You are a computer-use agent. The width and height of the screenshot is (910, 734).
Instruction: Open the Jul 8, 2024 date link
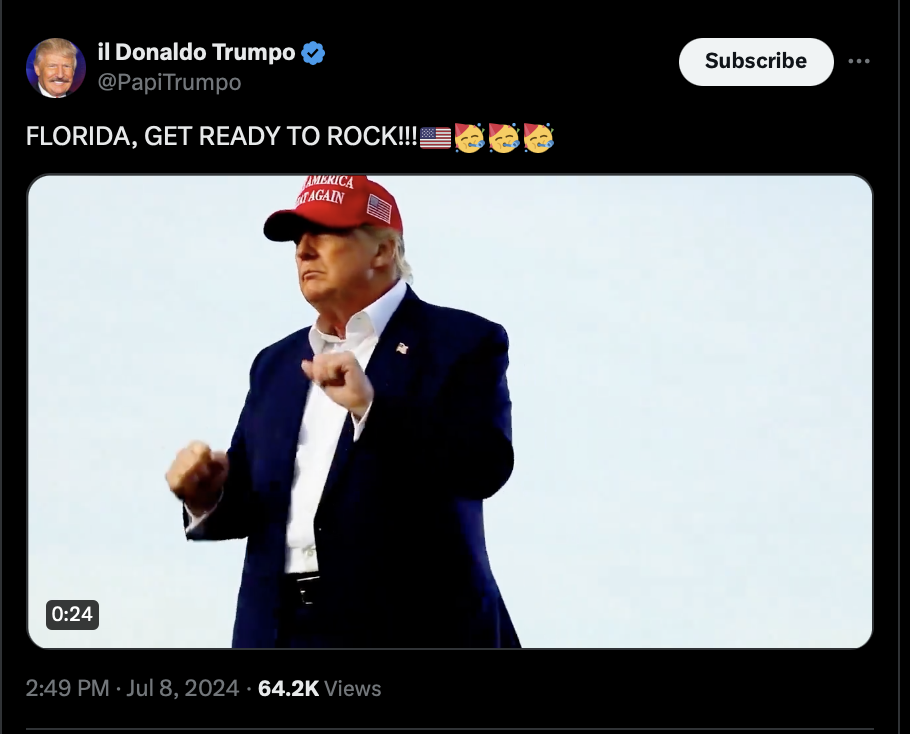183,688
